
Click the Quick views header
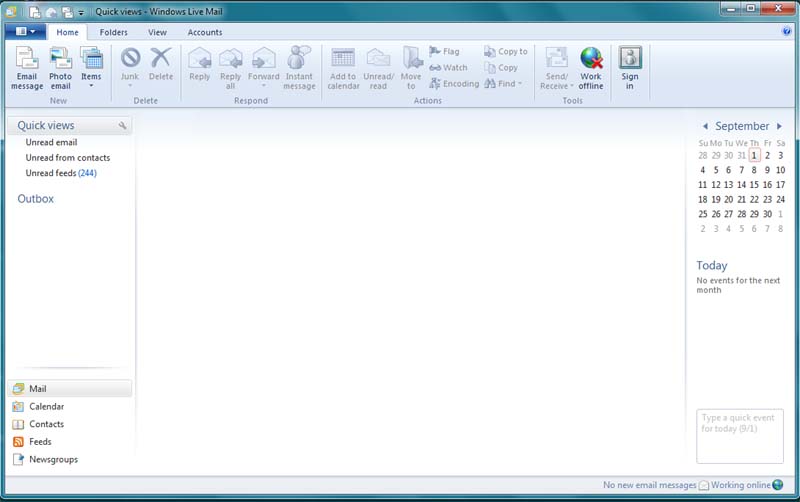pos(46,126)
